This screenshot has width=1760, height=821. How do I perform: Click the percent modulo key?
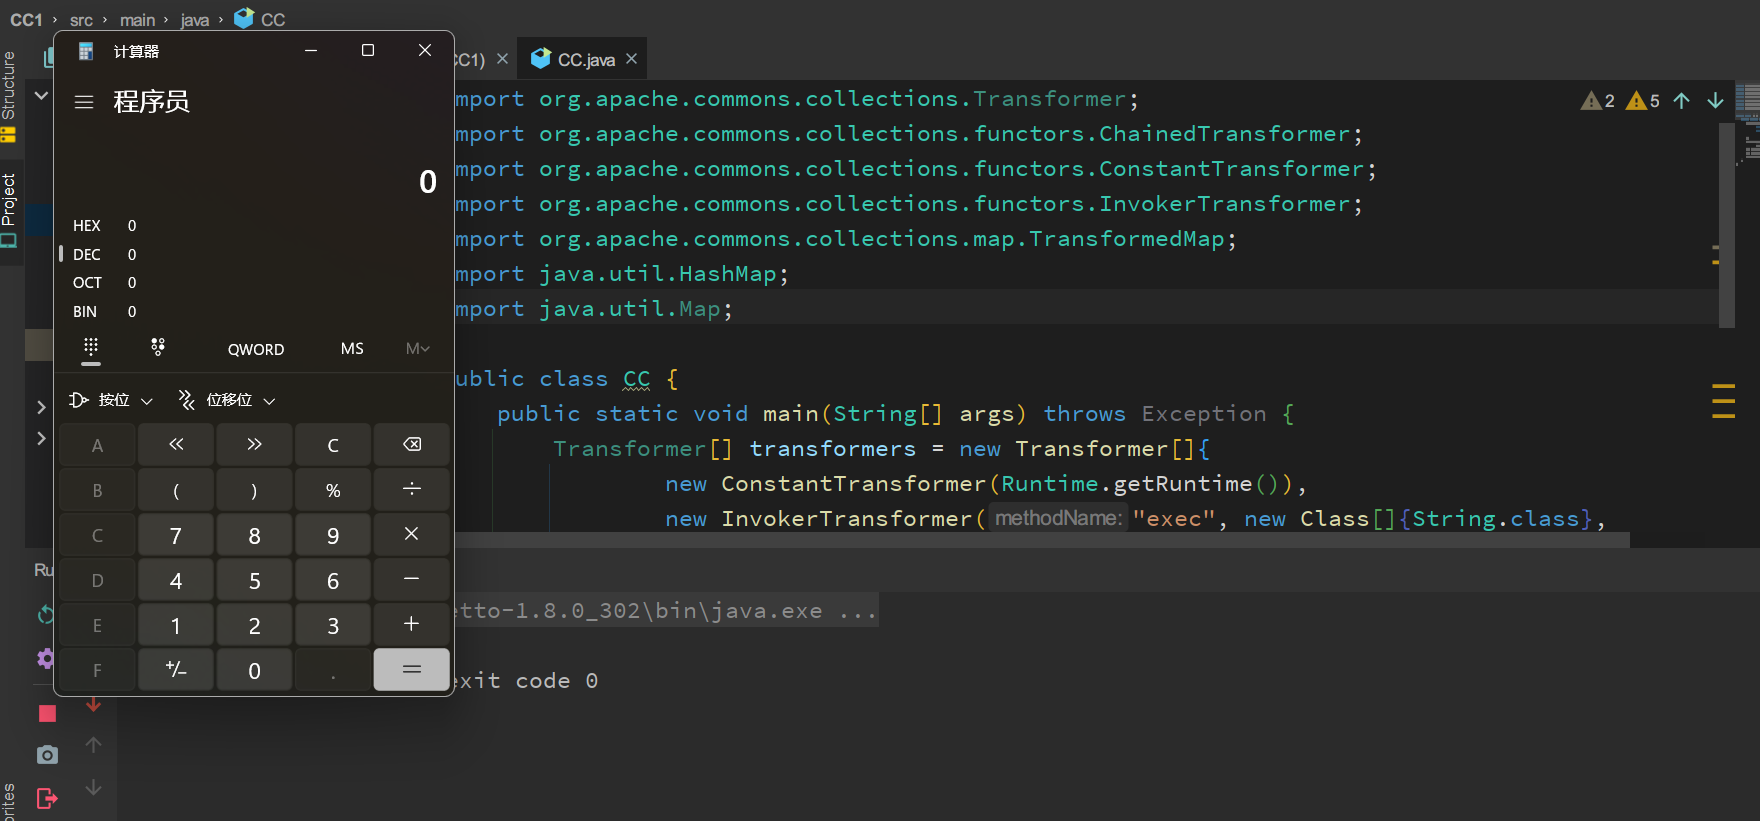pyautogui.click(x=333, y=490)
